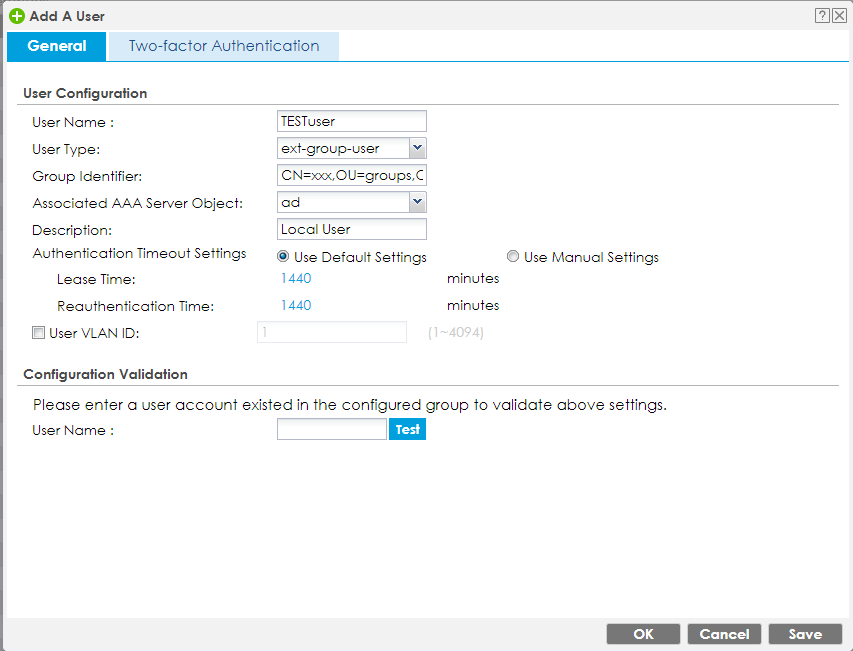Click the green plus Add A User icon

point(16,16)
